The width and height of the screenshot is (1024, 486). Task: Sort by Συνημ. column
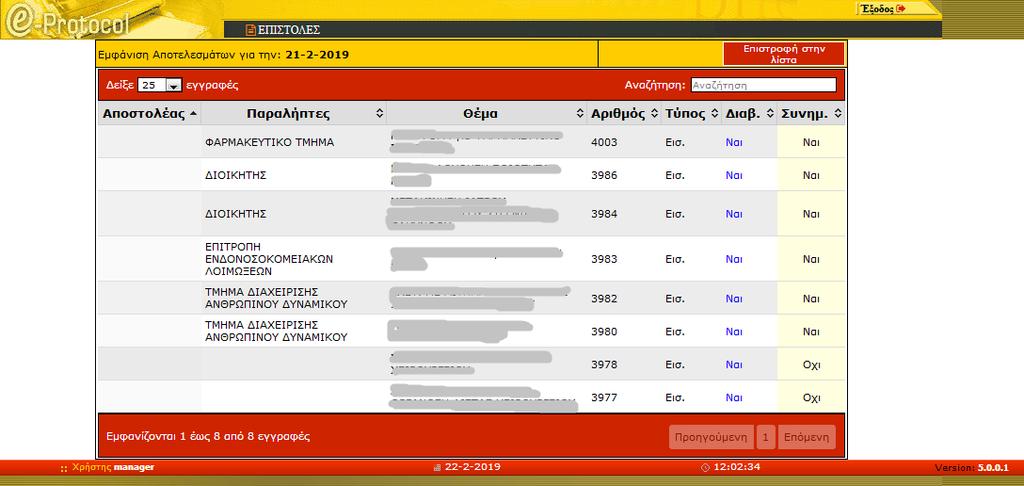(811, 114)
